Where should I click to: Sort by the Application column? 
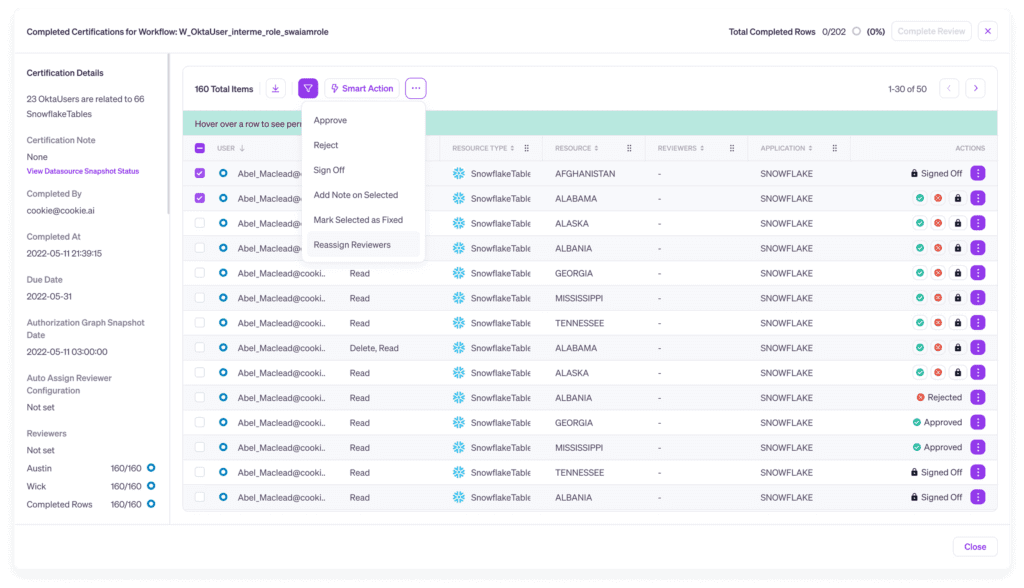(x=786, y=148)
